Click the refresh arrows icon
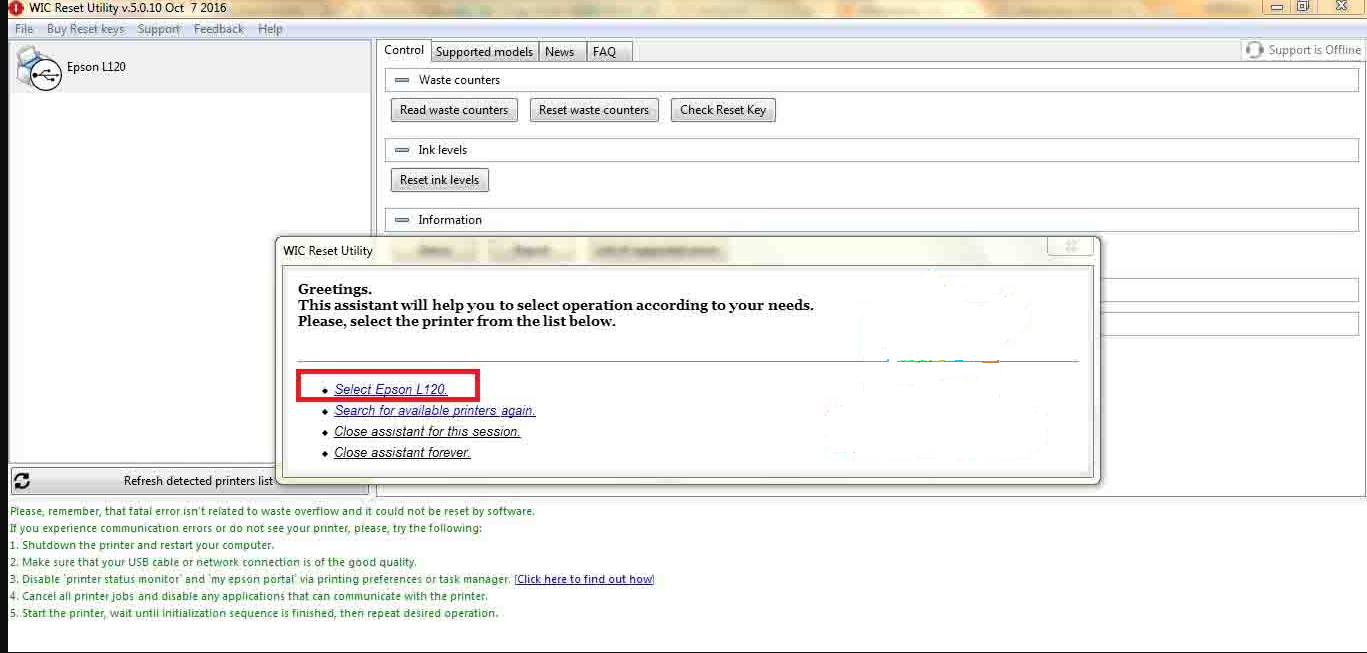 point(22,481)
